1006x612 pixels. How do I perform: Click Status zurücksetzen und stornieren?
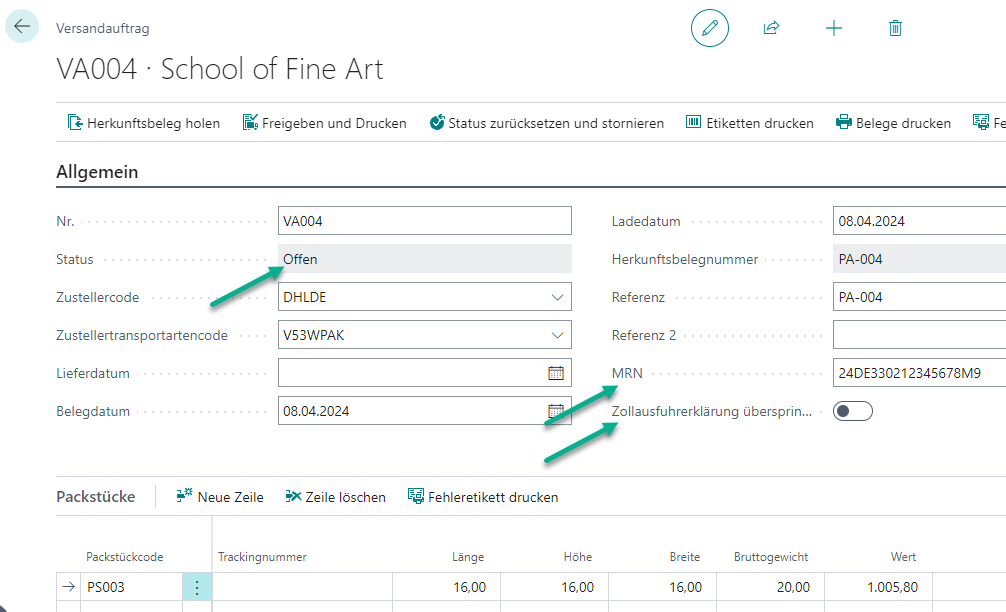pos(546,123)
